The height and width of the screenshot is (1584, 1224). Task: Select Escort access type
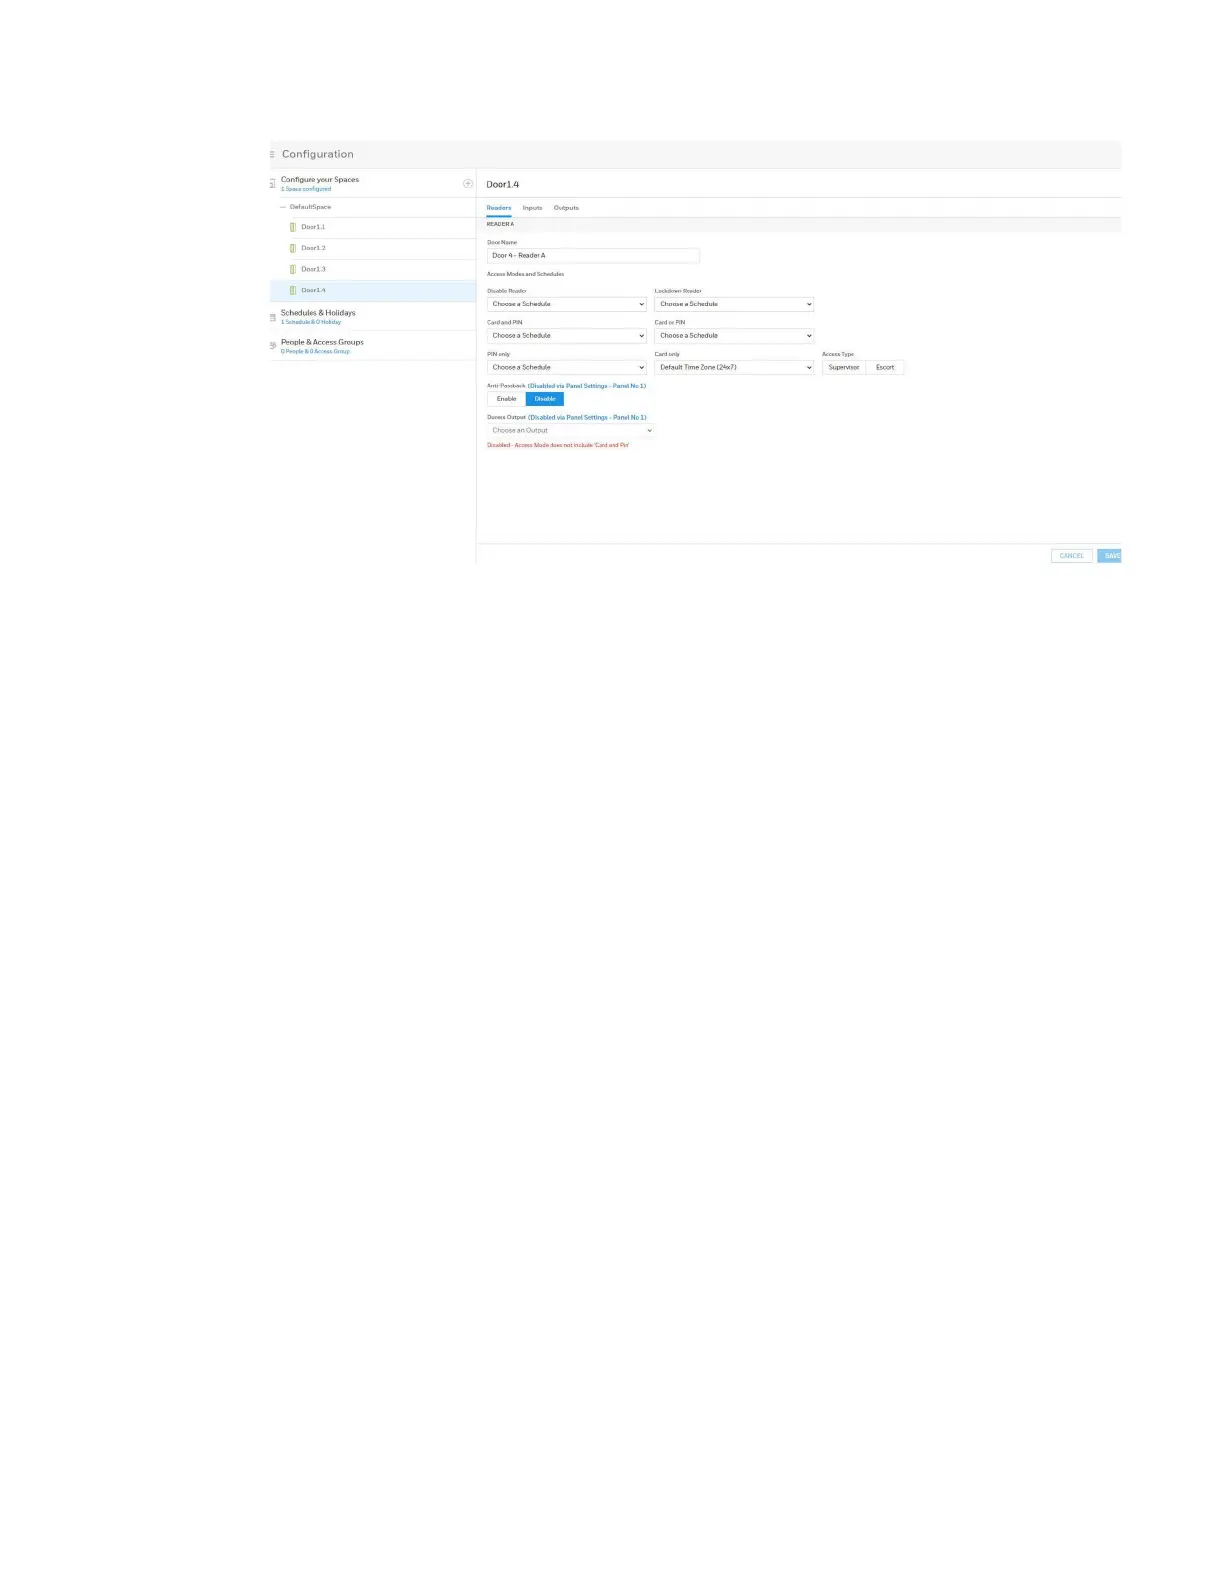(x=885, y=367)
